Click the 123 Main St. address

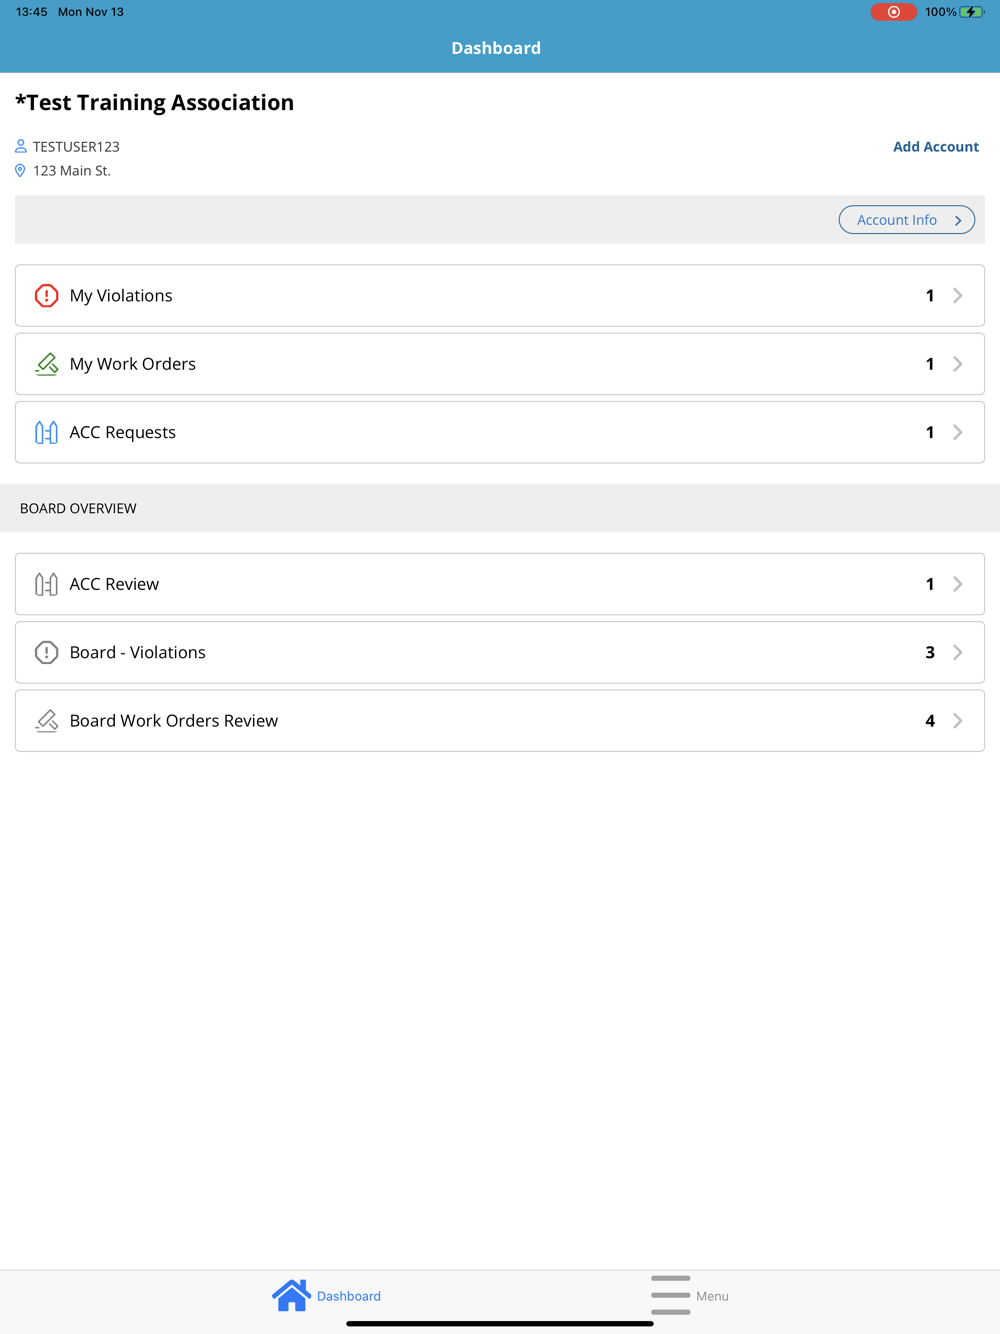point(72,171)
